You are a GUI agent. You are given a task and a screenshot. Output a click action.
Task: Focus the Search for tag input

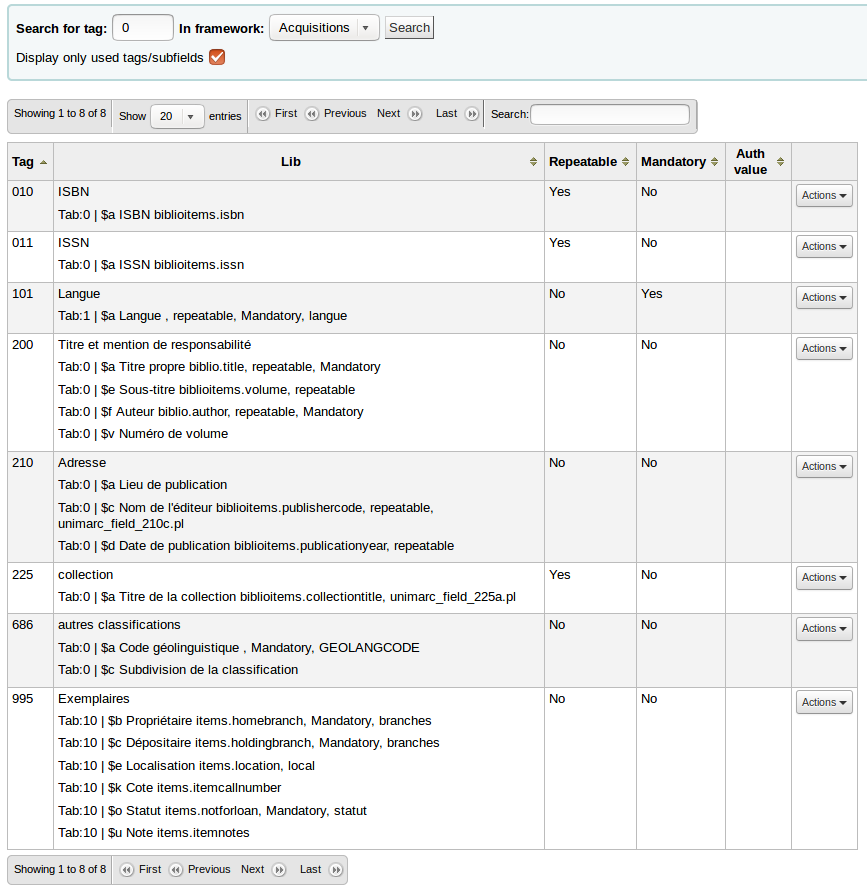(x=143, y=28)
